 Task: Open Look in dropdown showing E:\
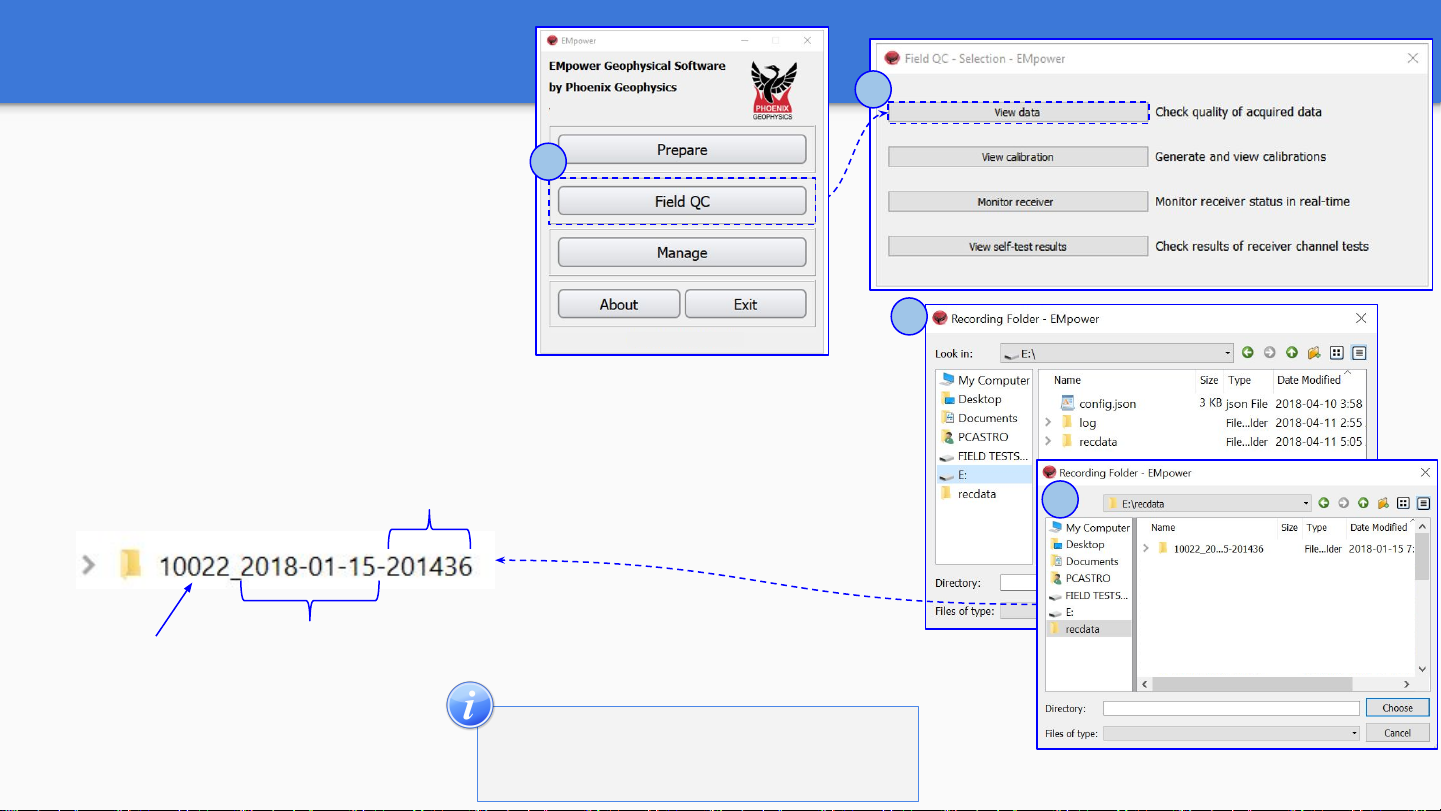tap(1117, 353)
